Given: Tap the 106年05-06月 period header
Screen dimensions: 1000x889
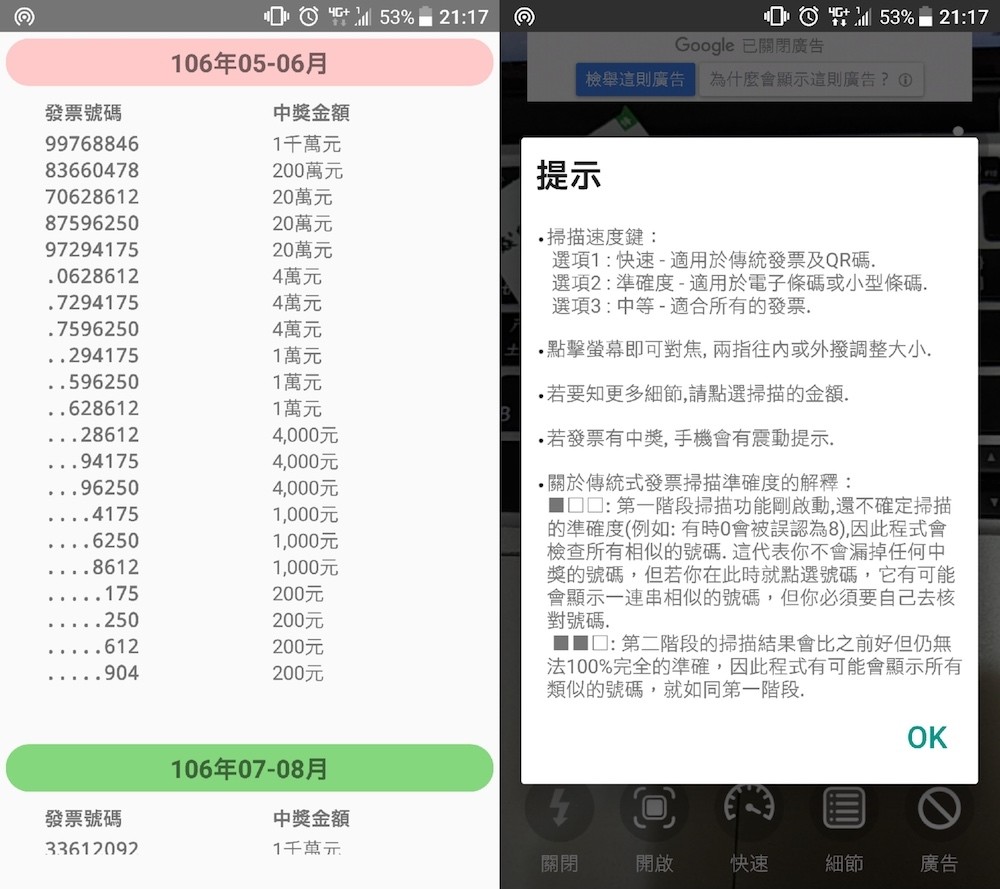Looking at the screenshot, I should pyautogui.click(x=249, y=62).
